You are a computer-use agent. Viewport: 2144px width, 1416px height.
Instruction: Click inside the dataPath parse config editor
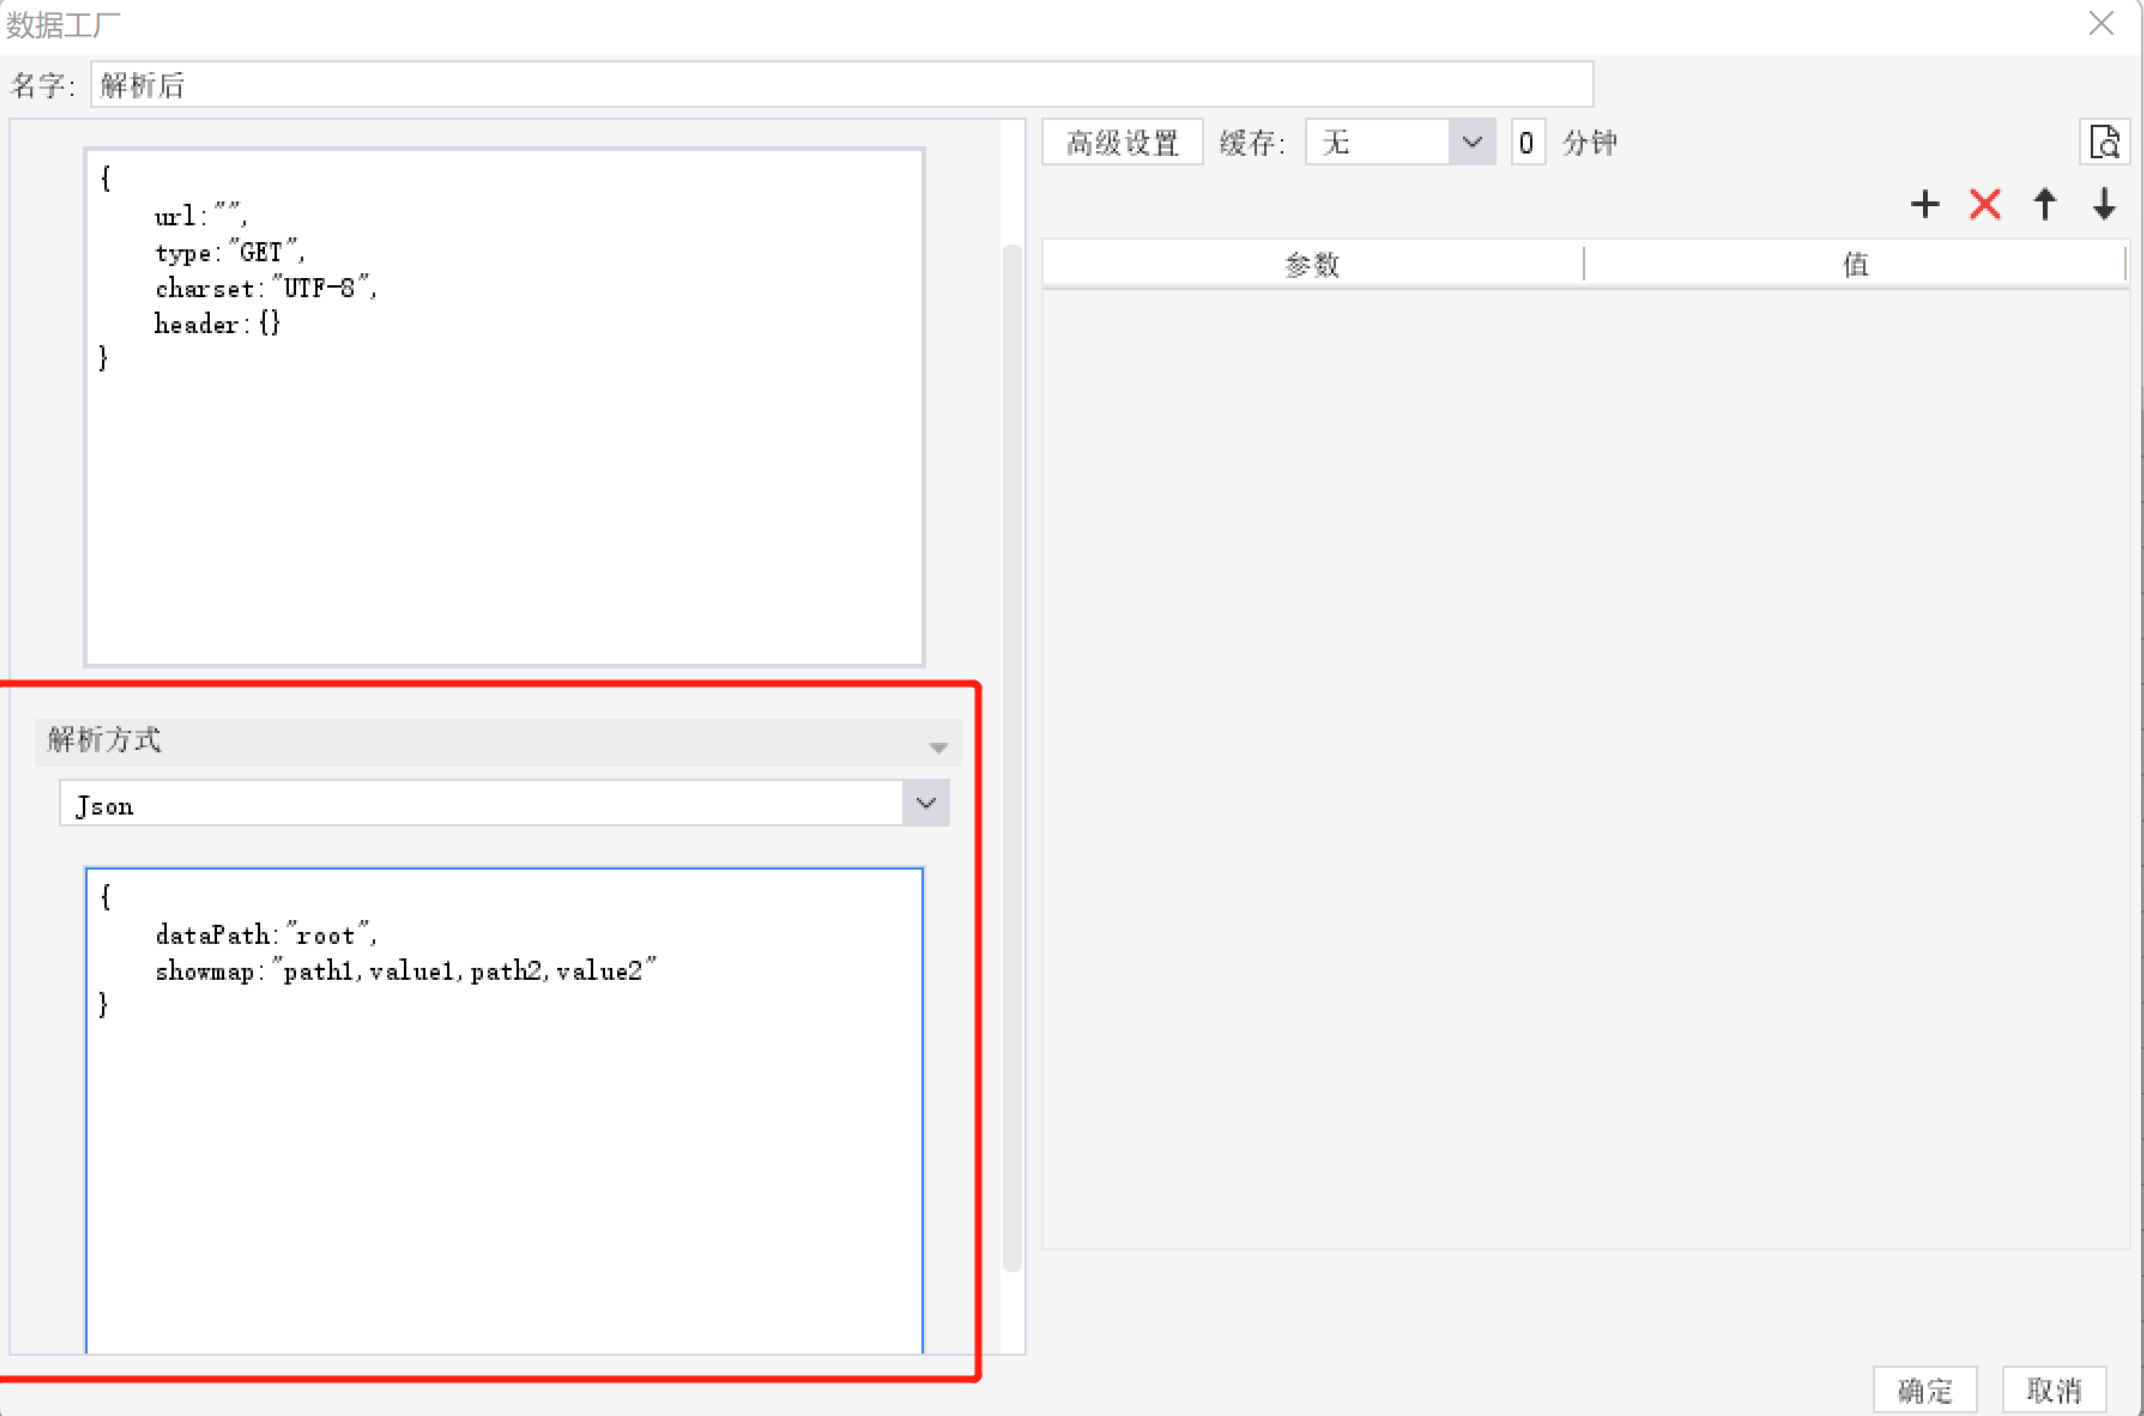504,1150
